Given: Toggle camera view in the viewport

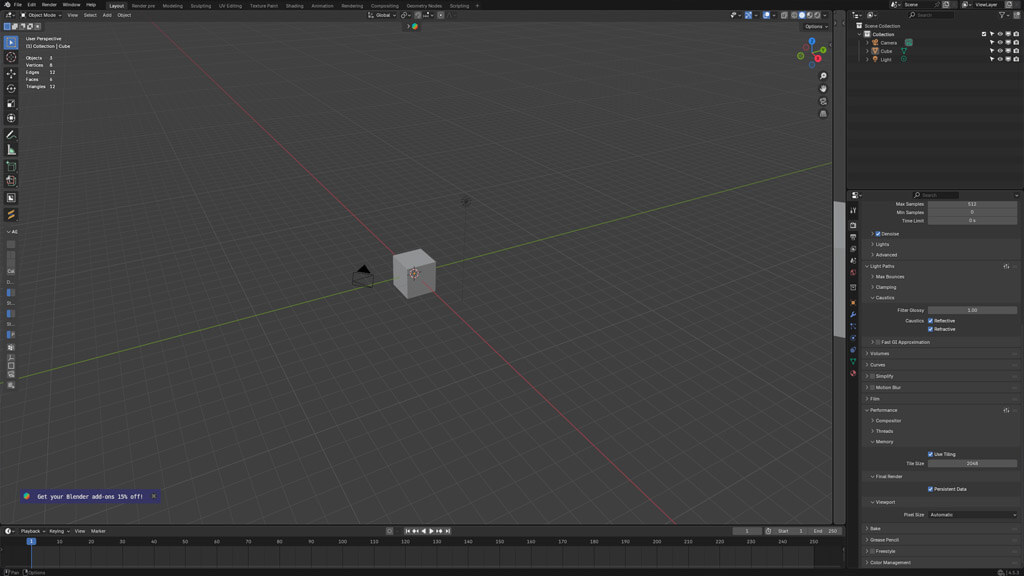Looking at the screenshot, I should [x=823, y=101].
